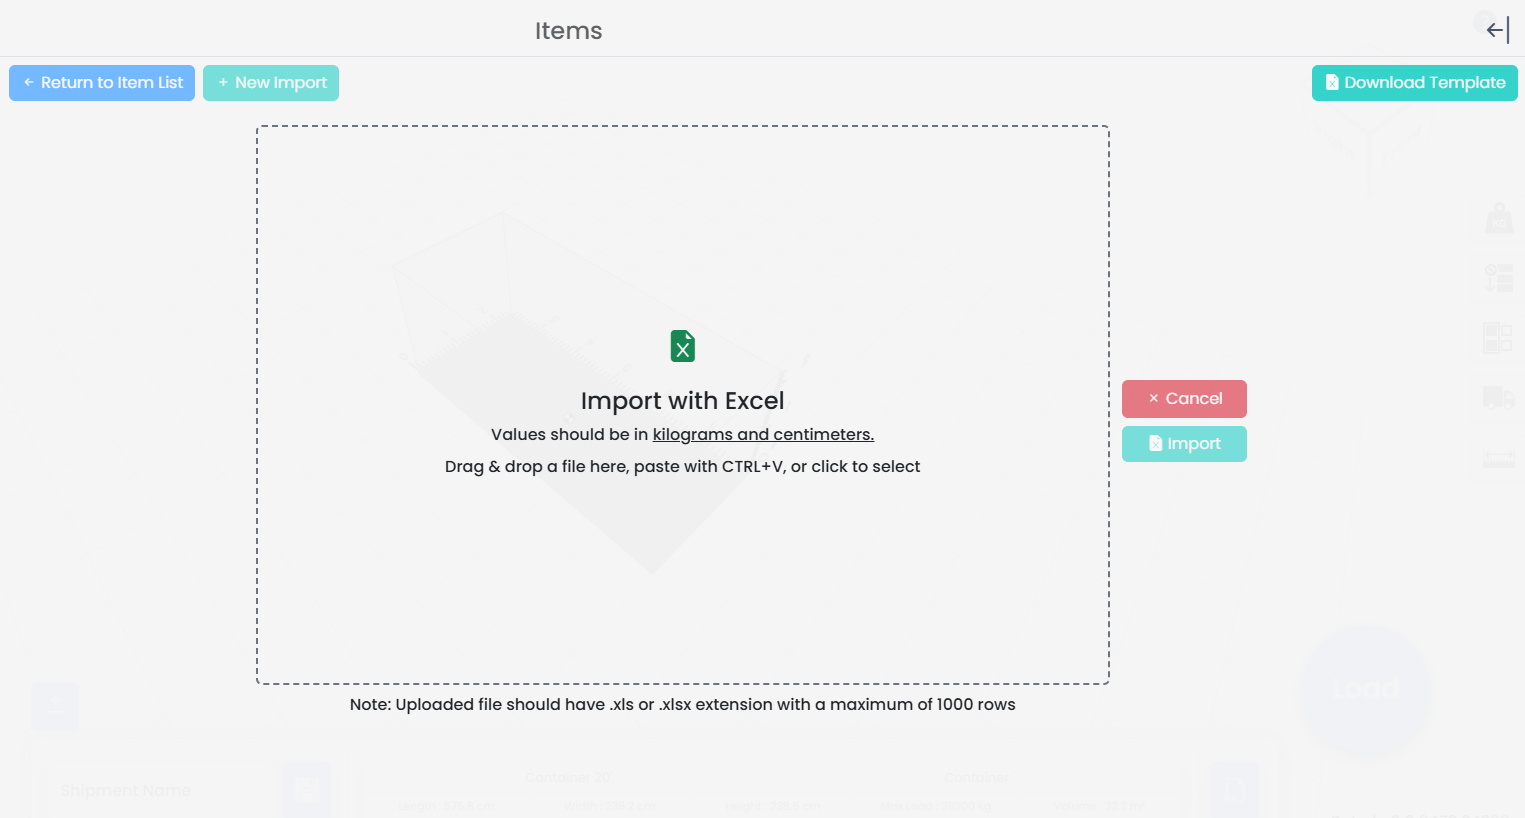1525x818 pixels.
Task: Click the Return to Item List button
Action: pyautogui.click(x=102, y=83)
